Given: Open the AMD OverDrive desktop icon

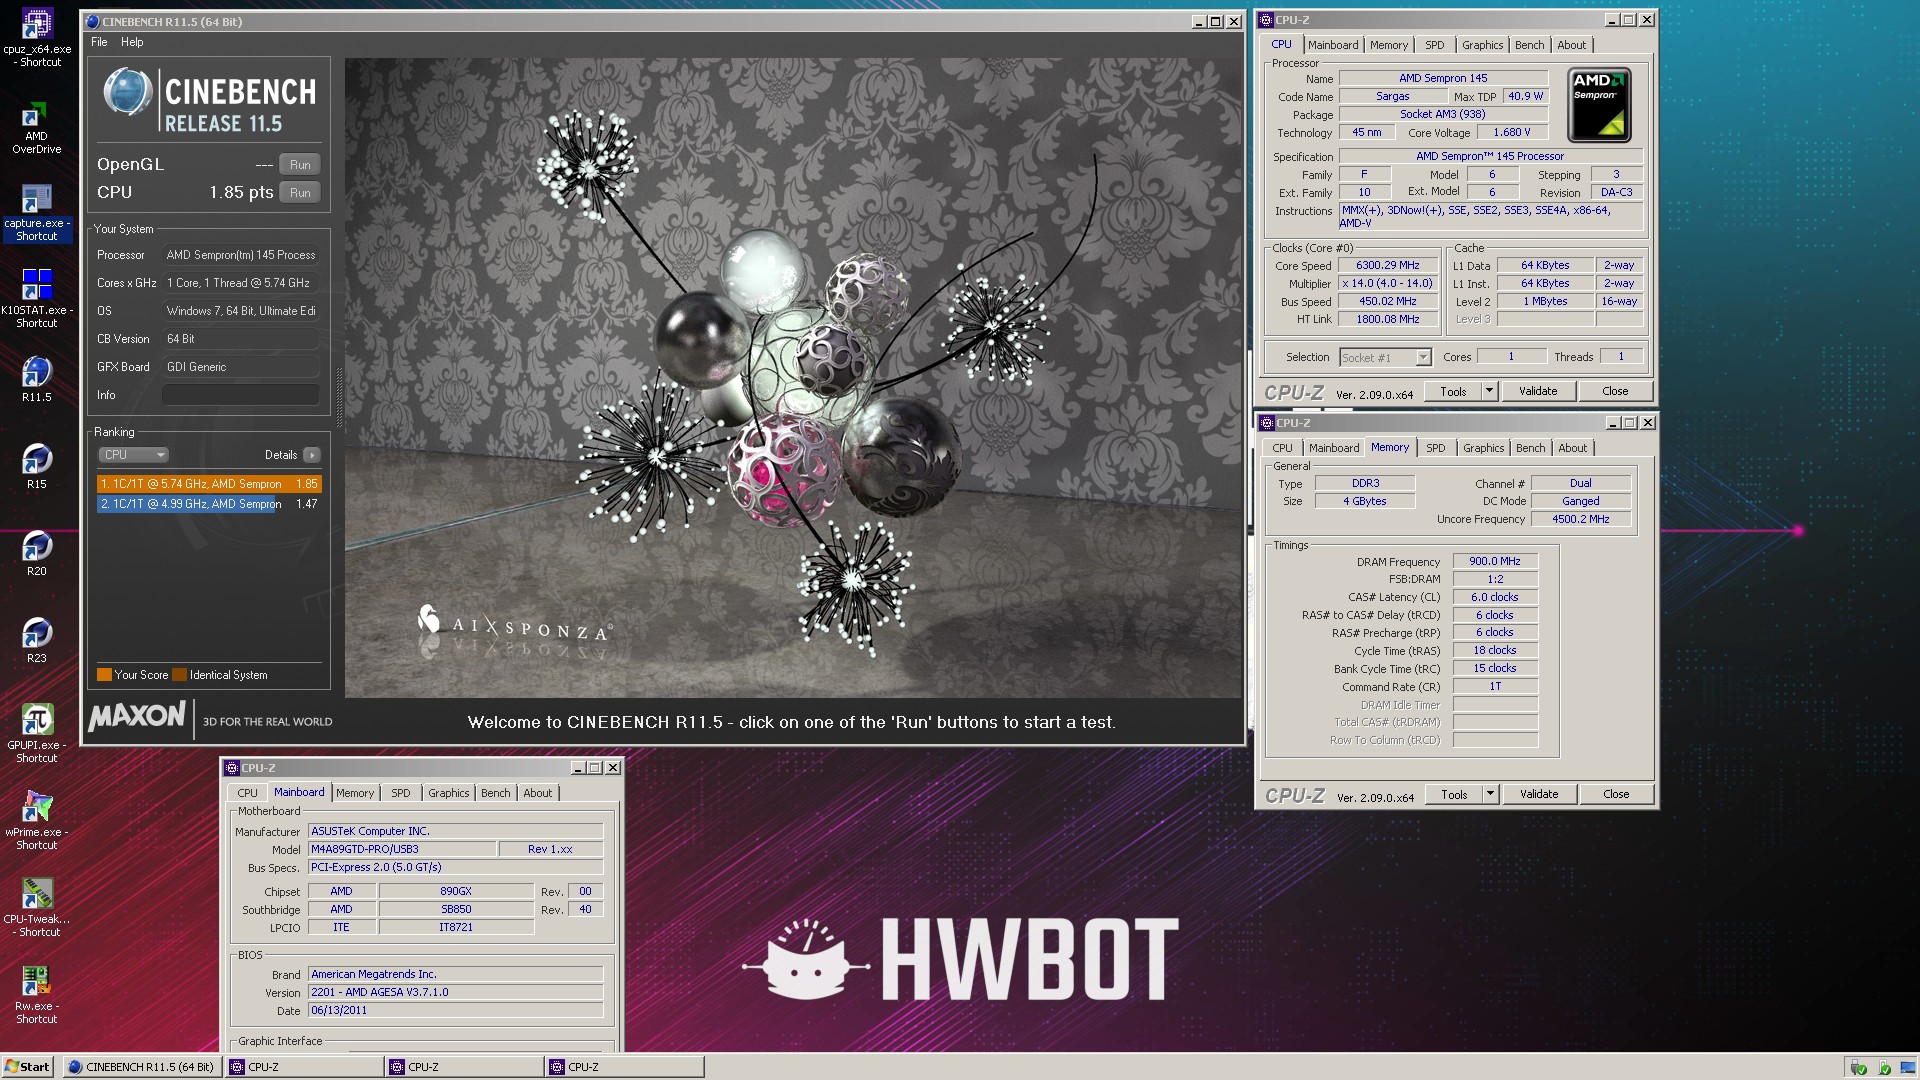Looking at the screenshot, I should (37, 127).
